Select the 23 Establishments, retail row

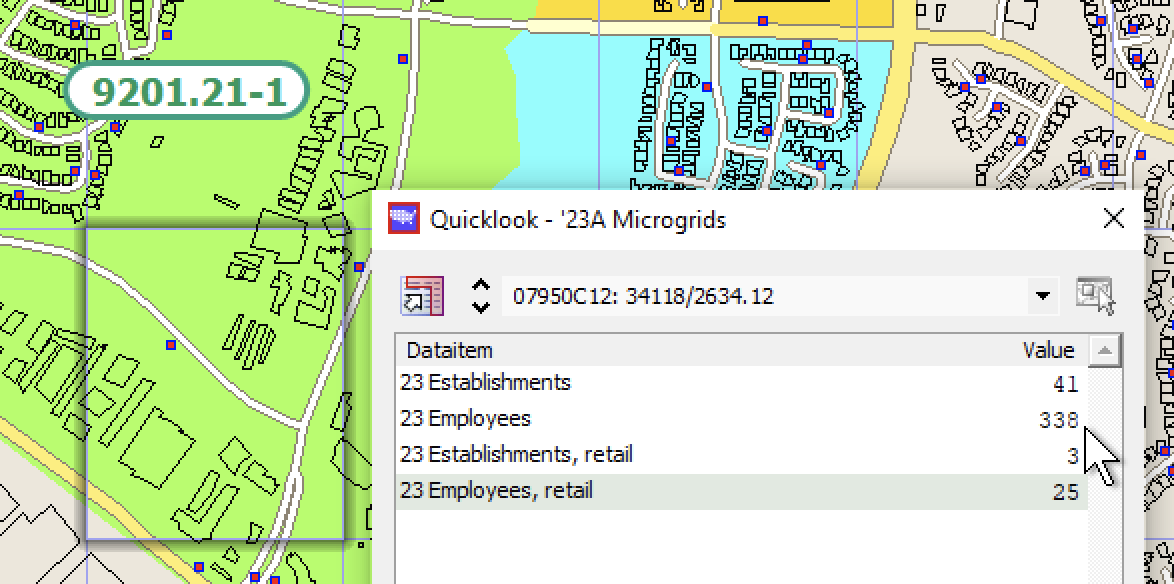pyautogui.click(x=740, y=455)
